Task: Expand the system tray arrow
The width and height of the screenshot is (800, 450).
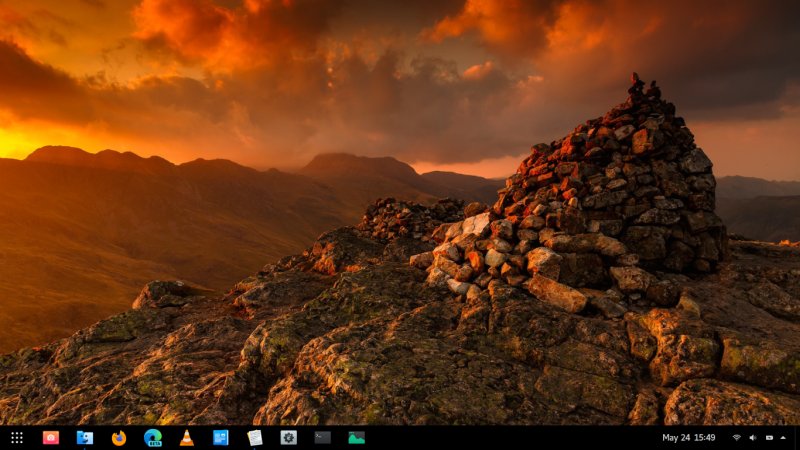Action: (783, 438)
